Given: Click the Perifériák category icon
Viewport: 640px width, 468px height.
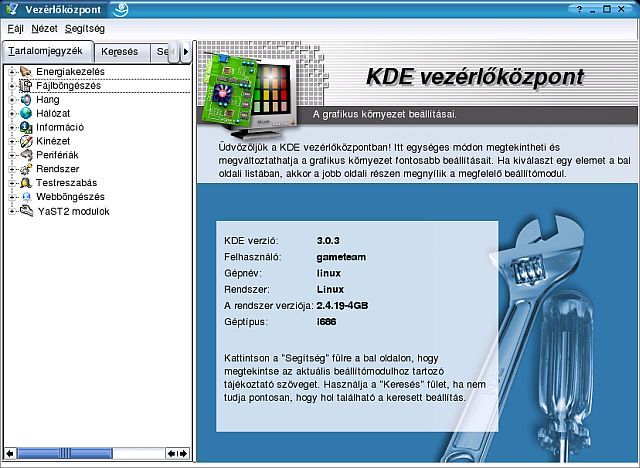Looking at the screenshot, I should [26, 155].
